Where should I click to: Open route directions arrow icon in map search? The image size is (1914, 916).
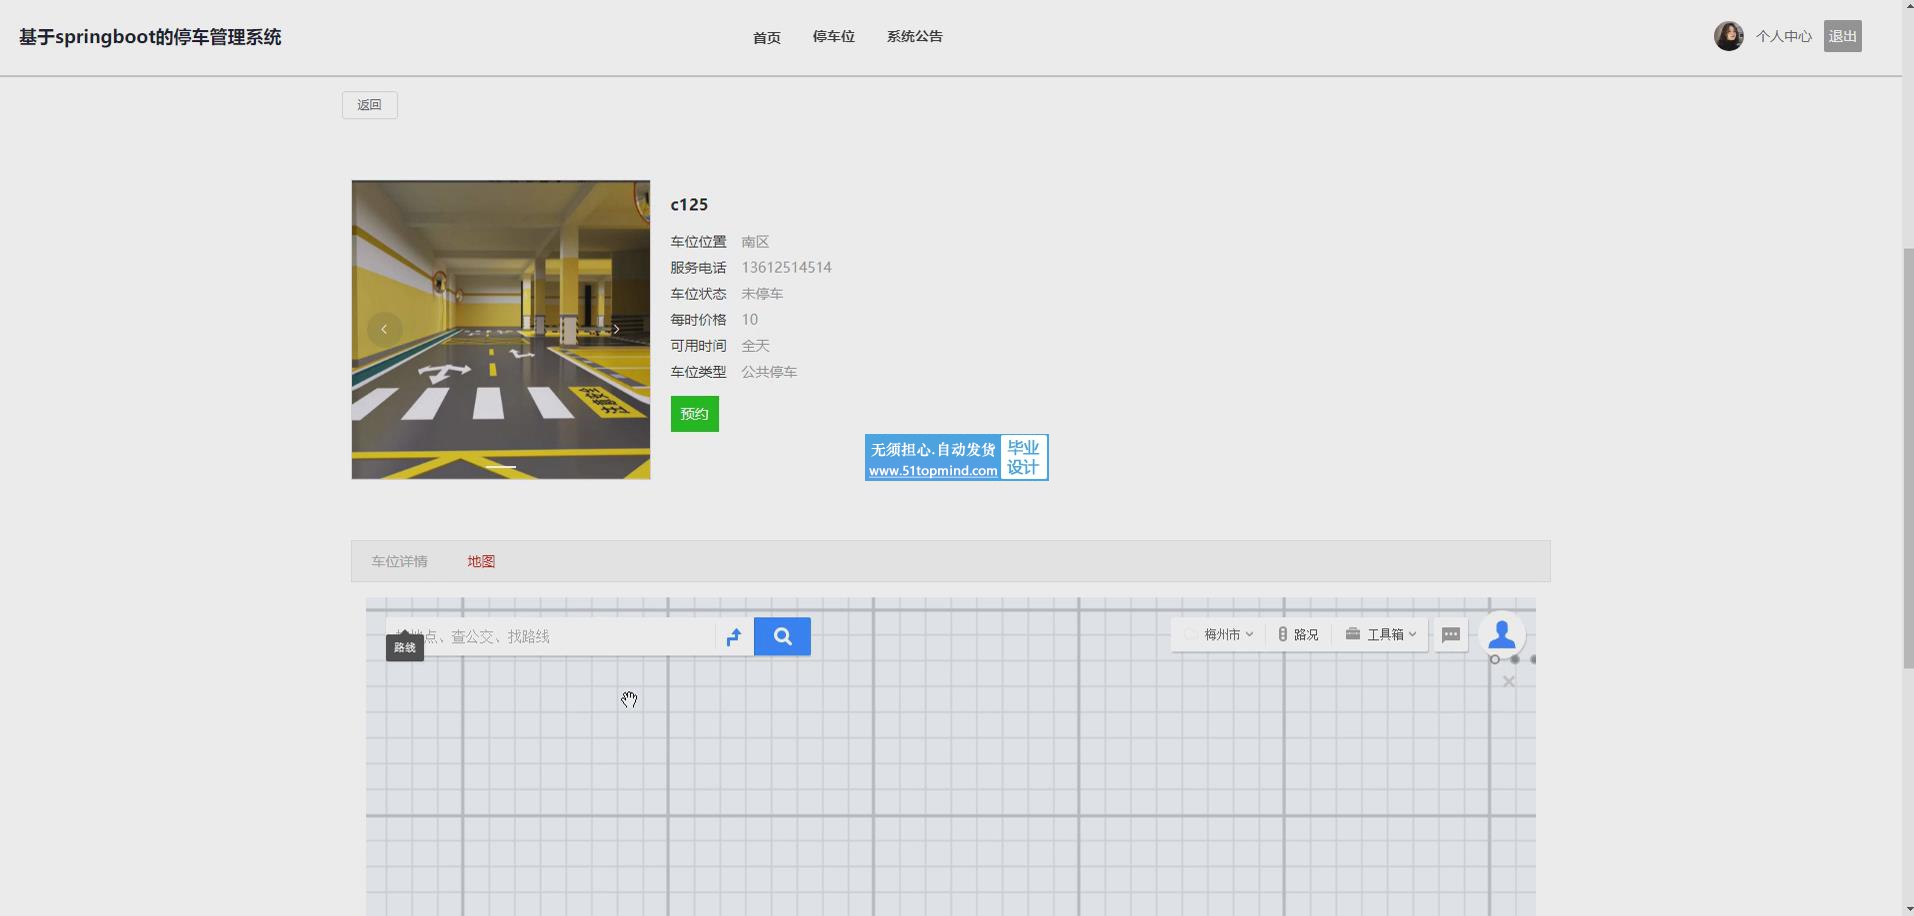point(734,637)
